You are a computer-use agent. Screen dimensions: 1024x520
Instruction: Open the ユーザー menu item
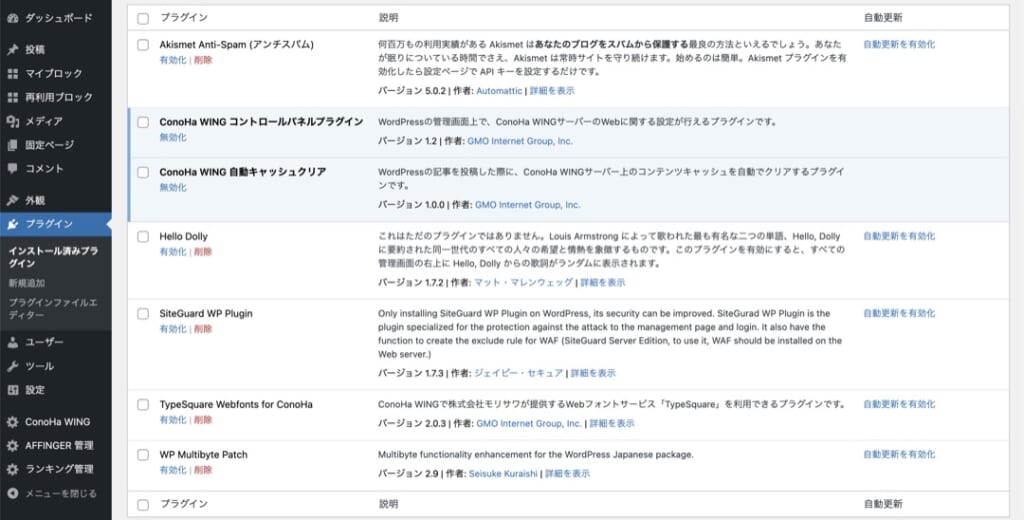[56, 342]
